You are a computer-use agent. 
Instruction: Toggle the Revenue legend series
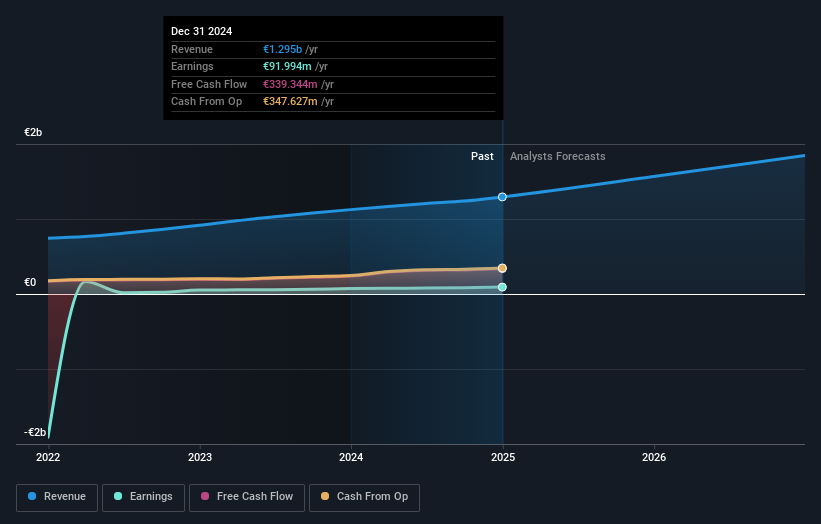pyautogui.click(x=57, y=497)
